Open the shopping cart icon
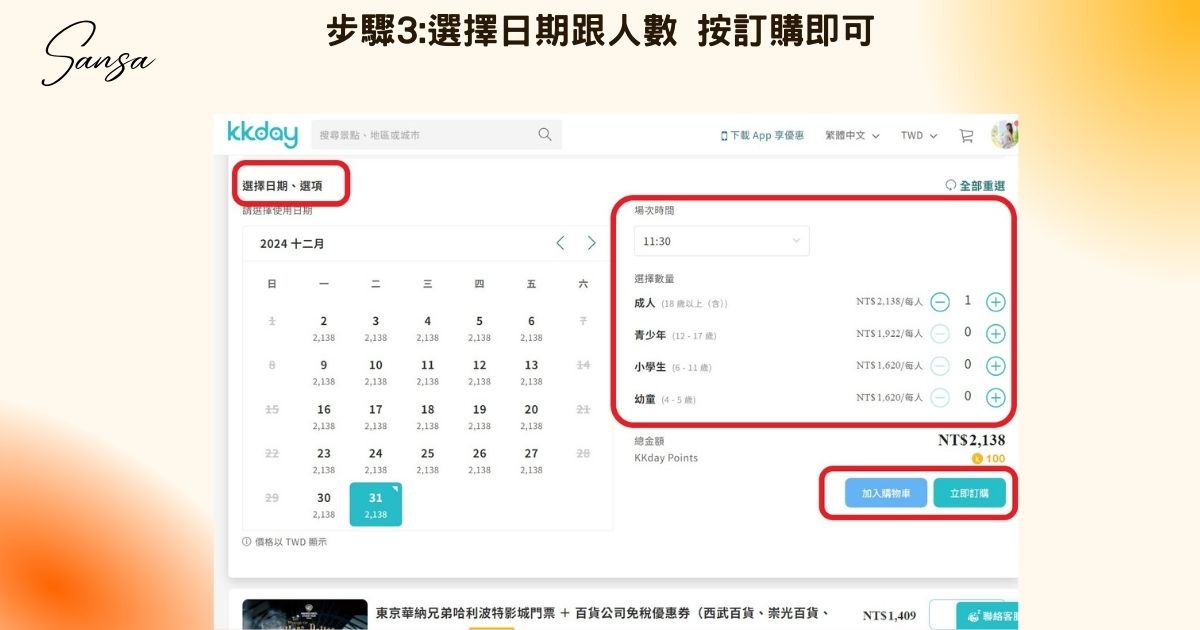This screenshot has height=630, width=1200. tap(966, 135)
